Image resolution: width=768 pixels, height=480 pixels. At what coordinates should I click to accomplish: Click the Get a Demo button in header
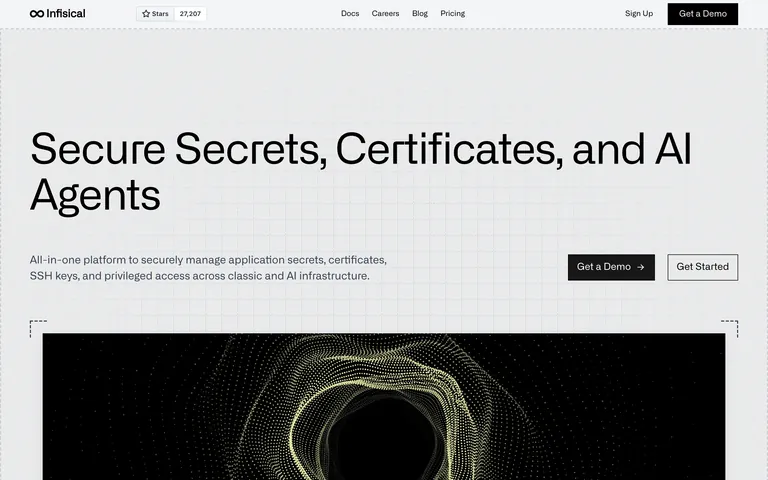pyautogui.click(x=702, y=14)
